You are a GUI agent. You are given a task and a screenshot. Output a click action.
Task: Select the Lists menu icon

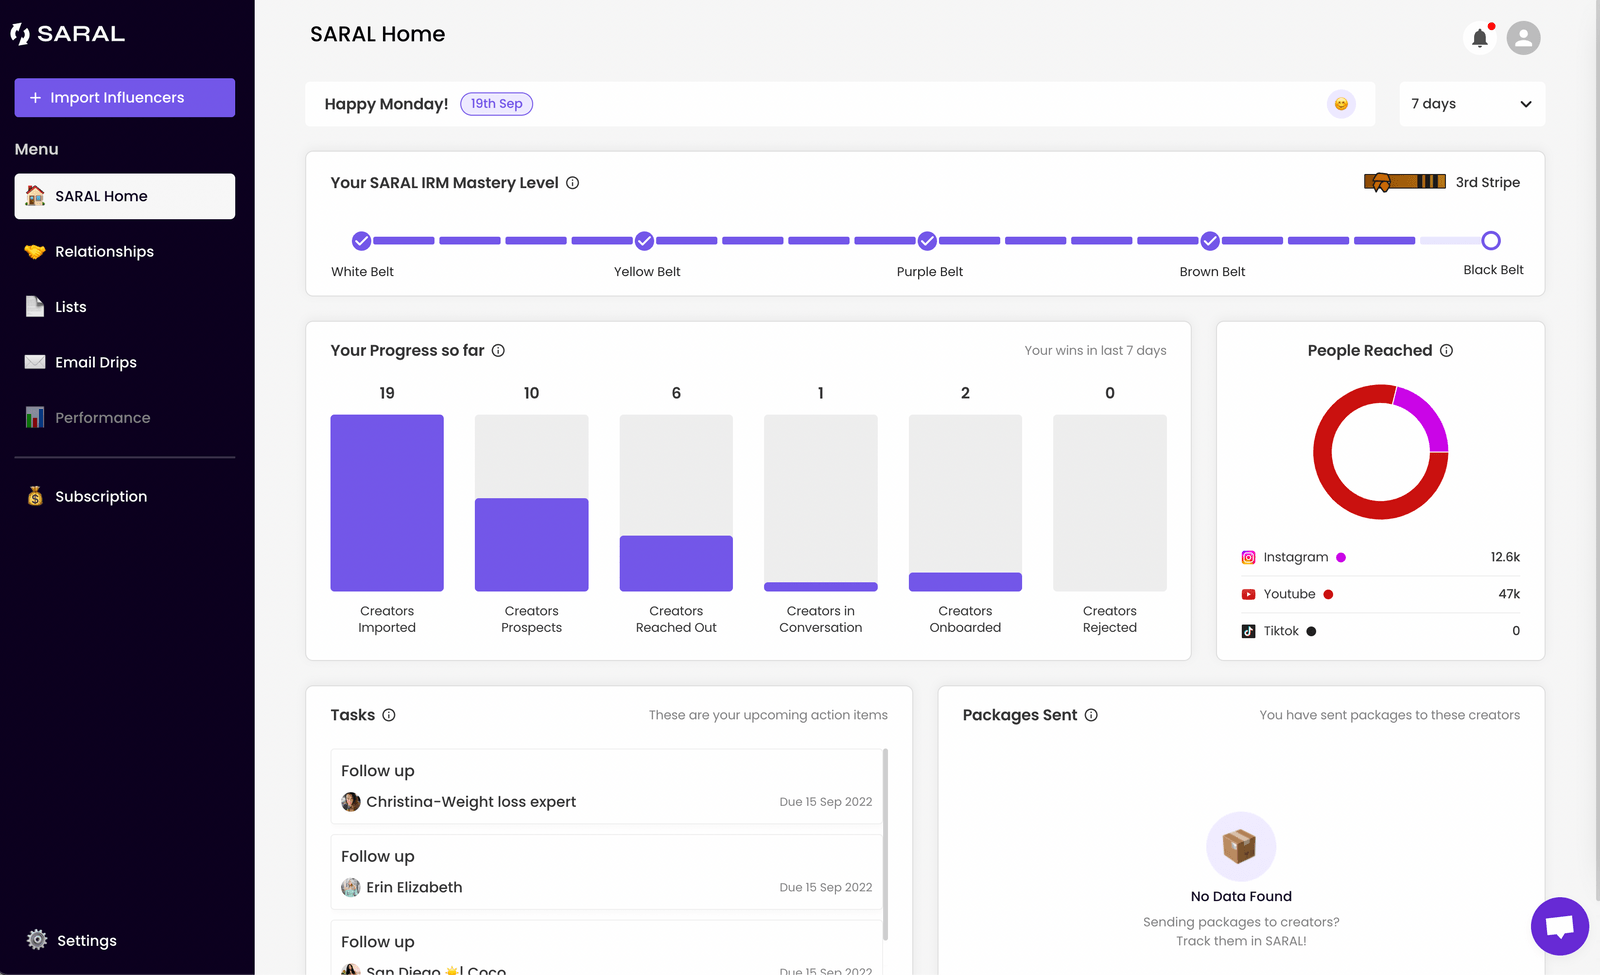point(36,306)
